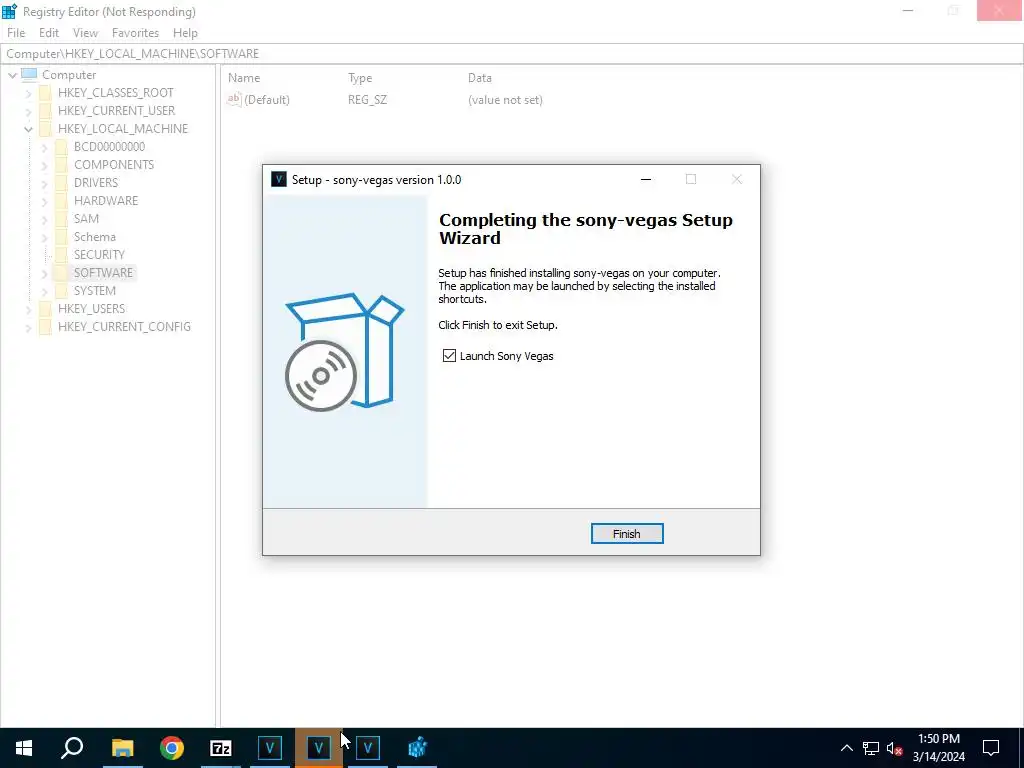Expand the SAM key chevron
1024x768 pixels.
pyautogui.click(x=44, y=219)
